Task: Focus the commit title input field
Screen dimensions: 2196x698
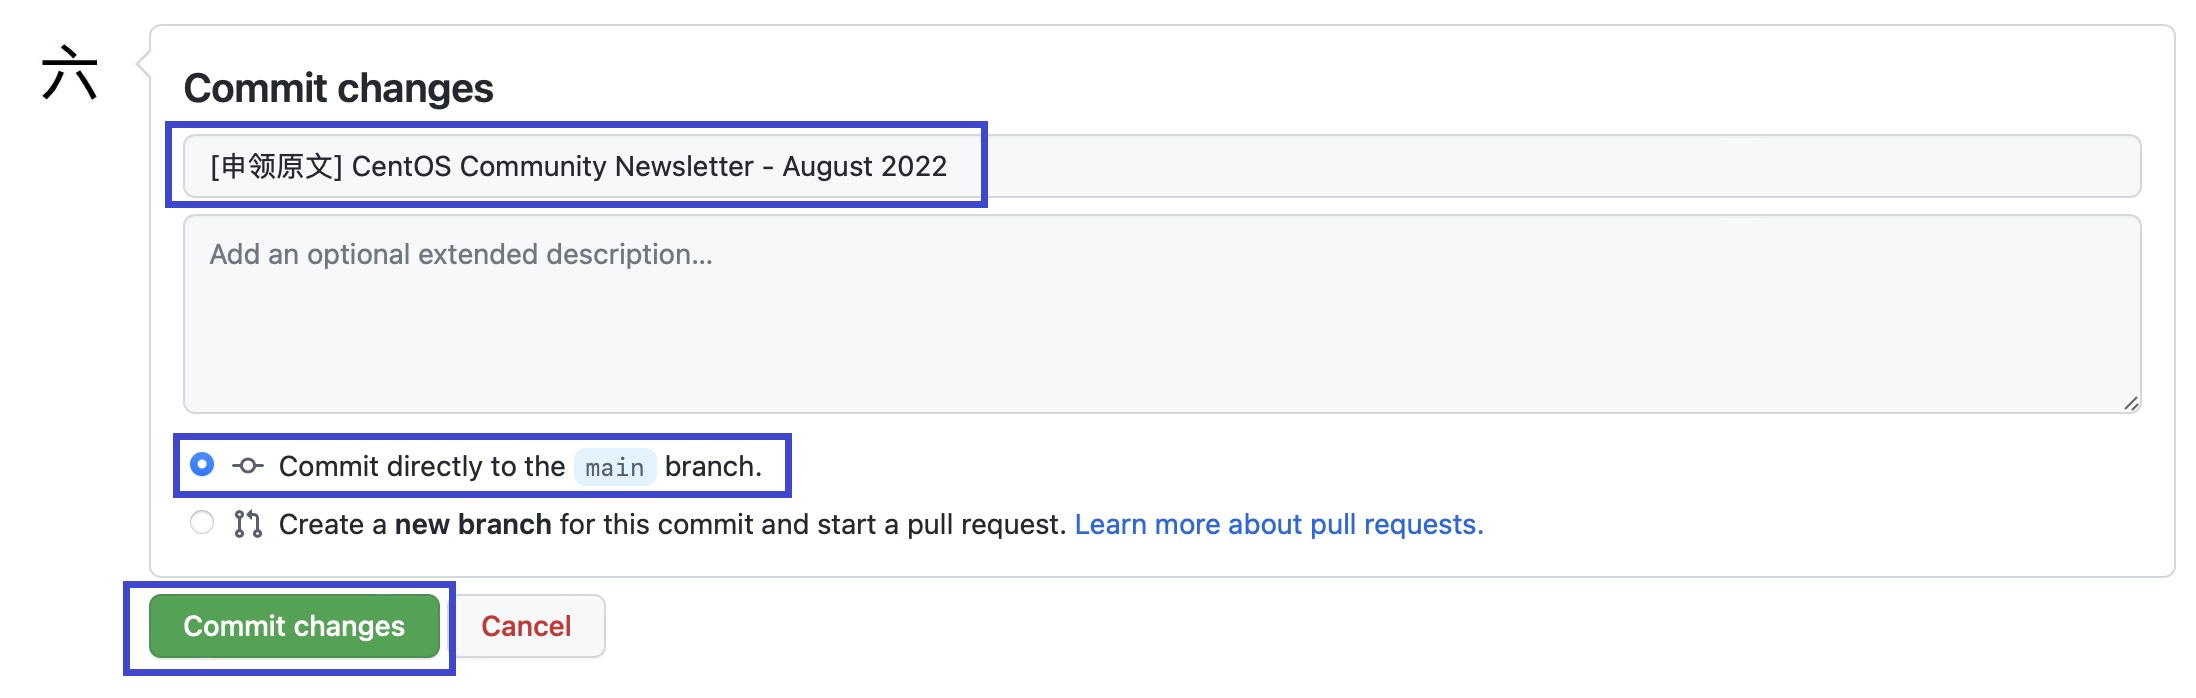Action: (1162, 166)
